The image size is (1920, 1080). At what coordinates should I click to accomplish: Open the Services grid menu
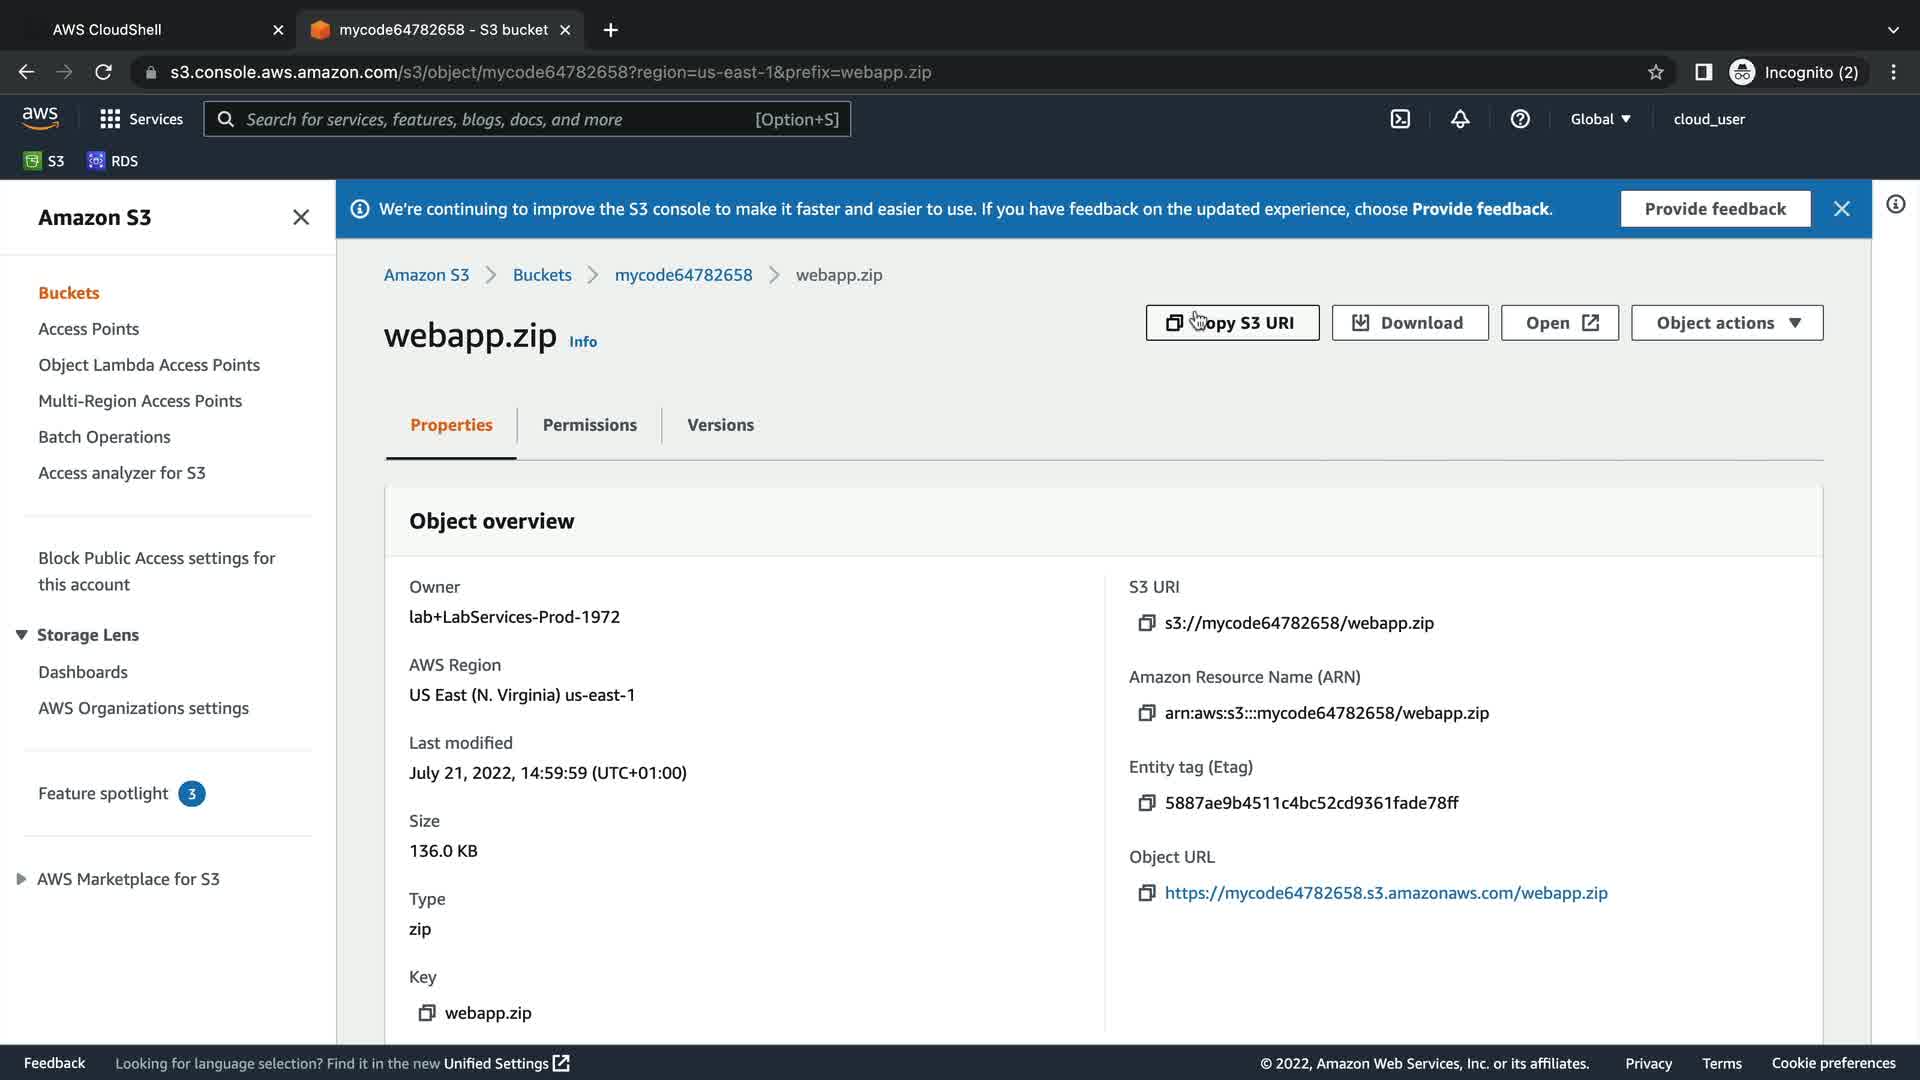pos(141,119)
